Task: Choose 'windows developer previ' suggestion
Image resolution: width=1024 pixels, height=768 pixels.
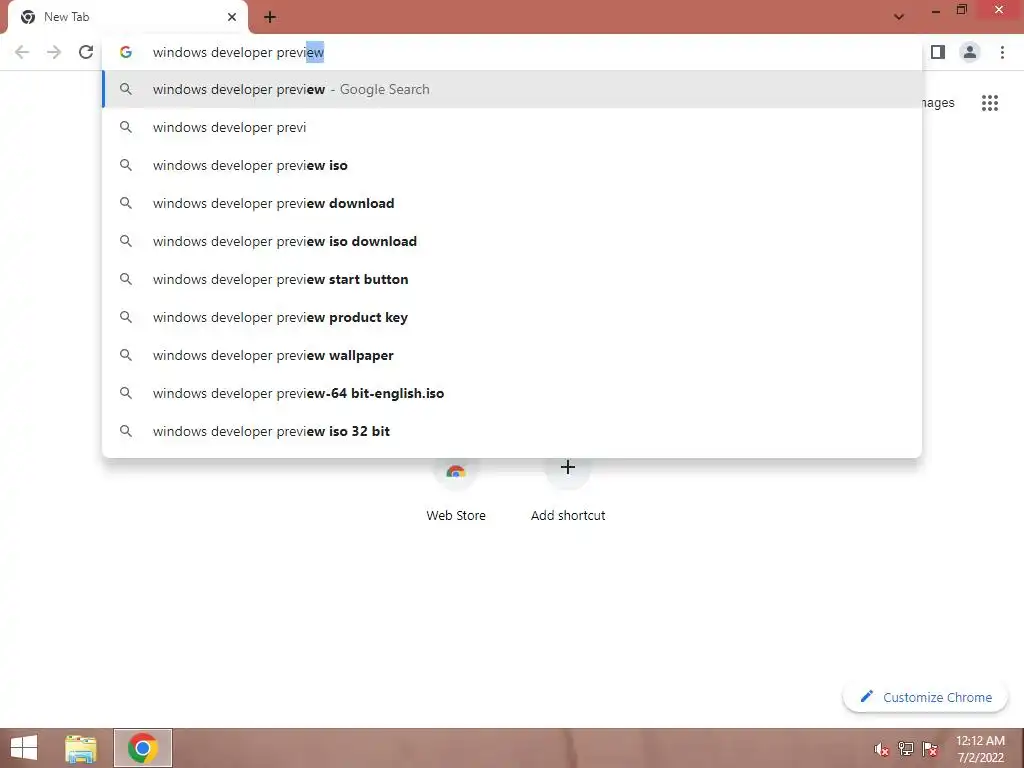Action: [x=512, y=127]
